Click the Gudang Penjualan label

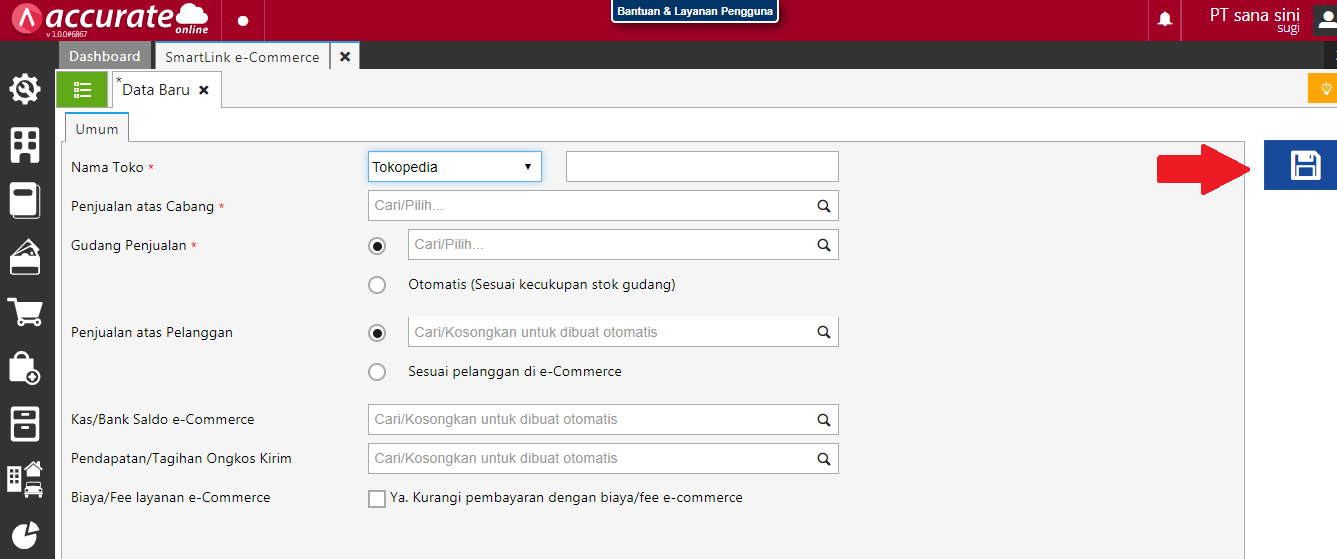point(128,246)
